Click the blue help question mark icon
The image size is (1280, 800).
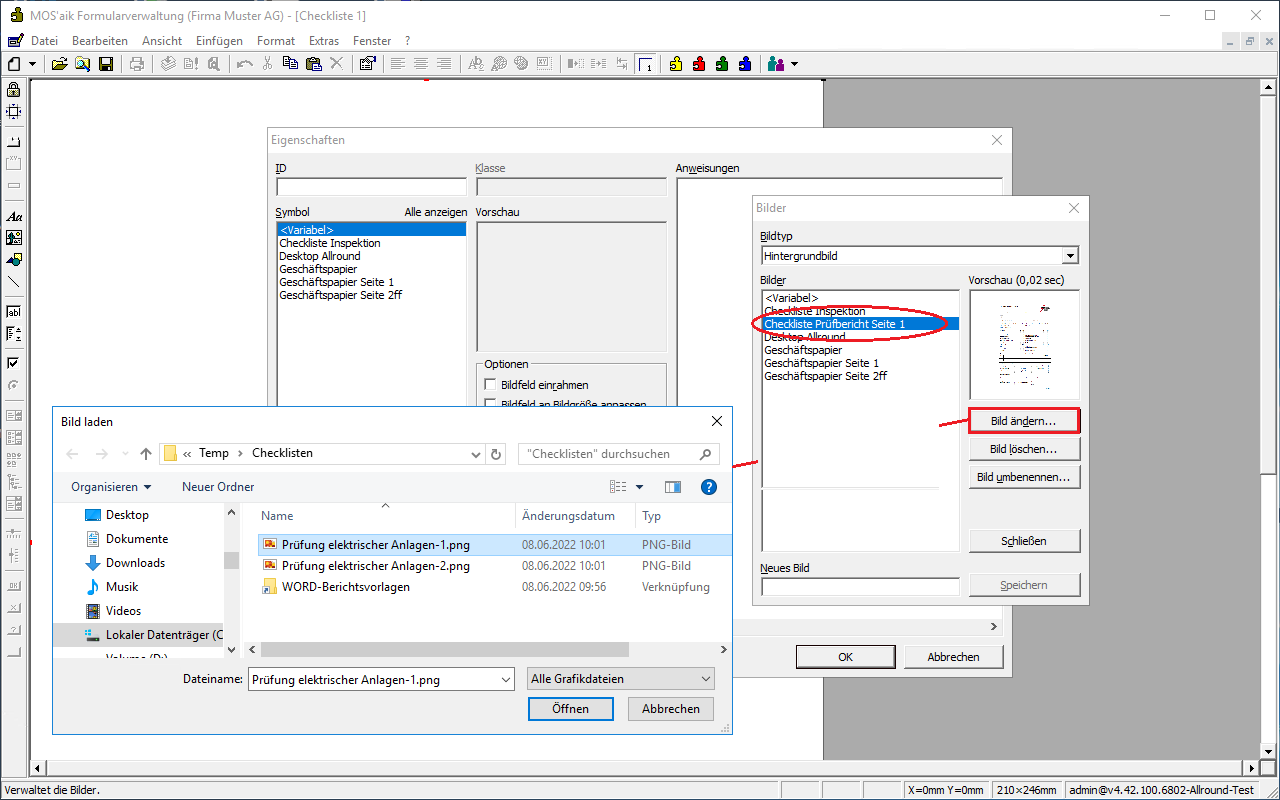[709, 487]
